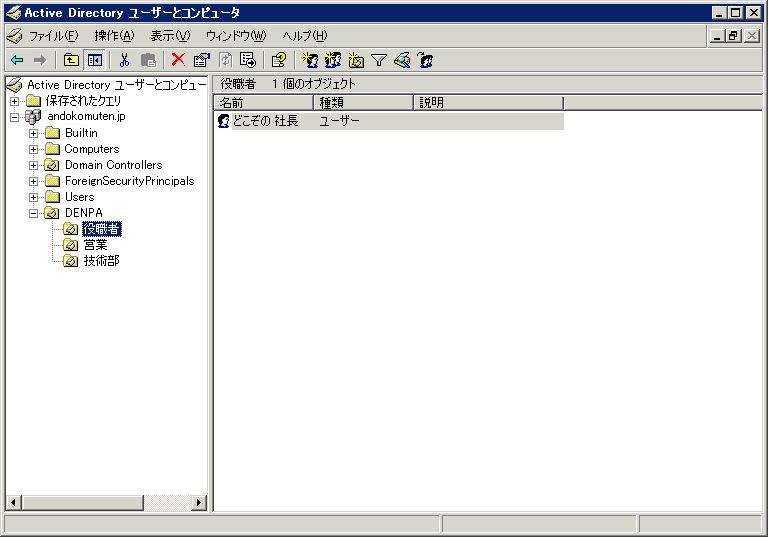Click the title bar application icon
Viewport: 768px width, 537px height.
click(x=13, y=13)
